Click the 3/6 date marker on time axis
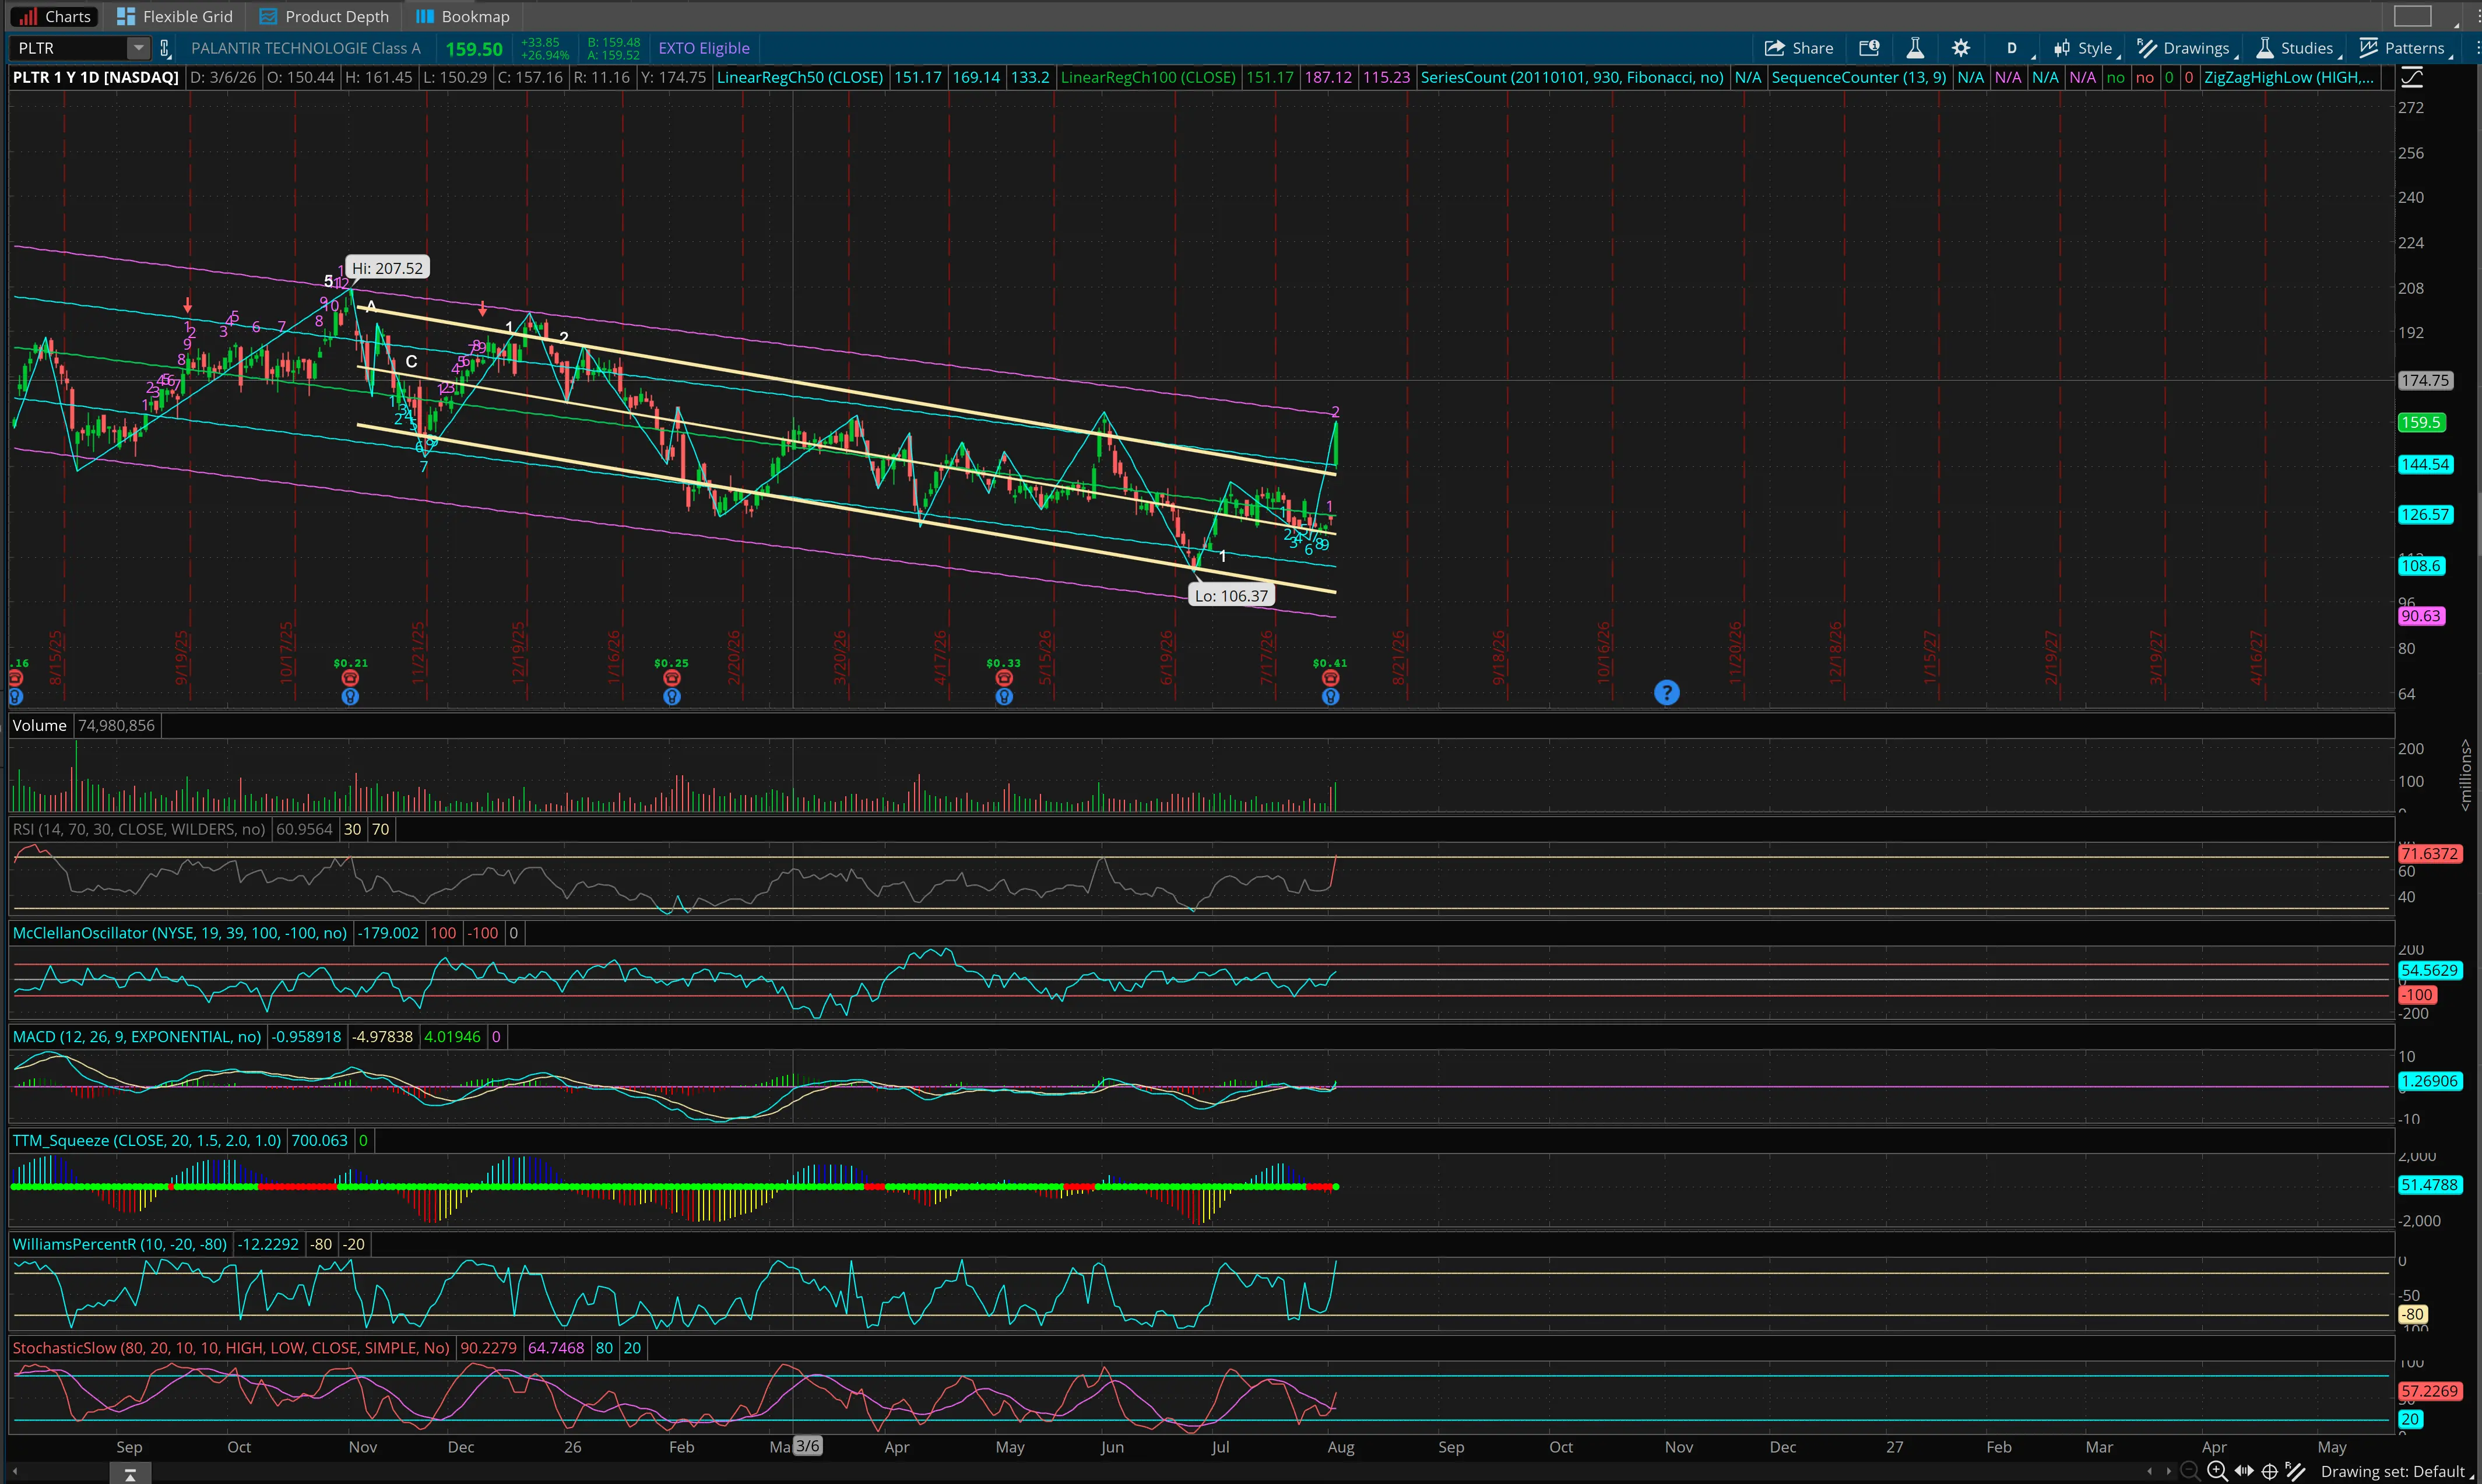This screenshot has height=1484, width=2482. pos(807,1447)
